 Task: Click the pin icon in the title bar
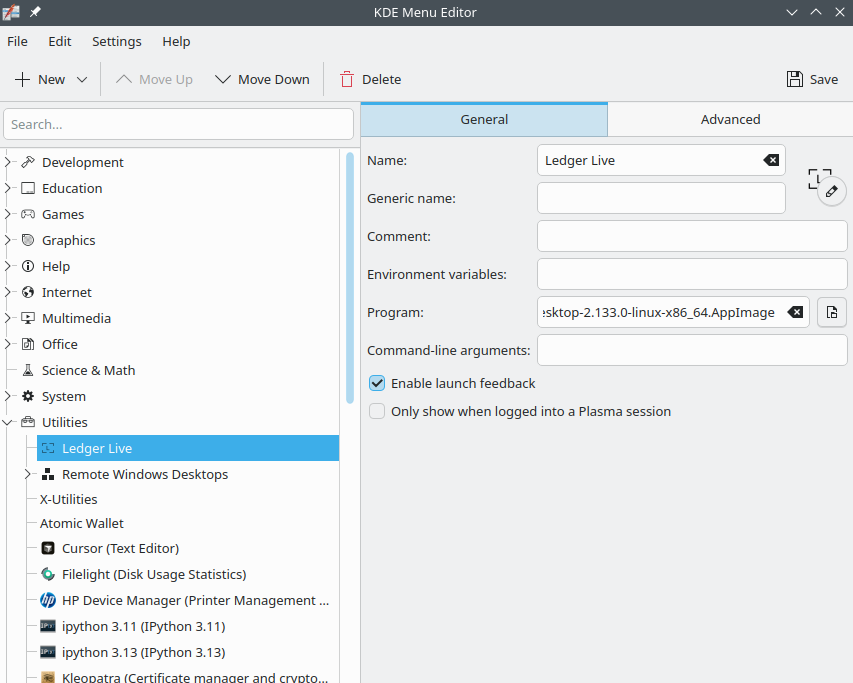35,12
